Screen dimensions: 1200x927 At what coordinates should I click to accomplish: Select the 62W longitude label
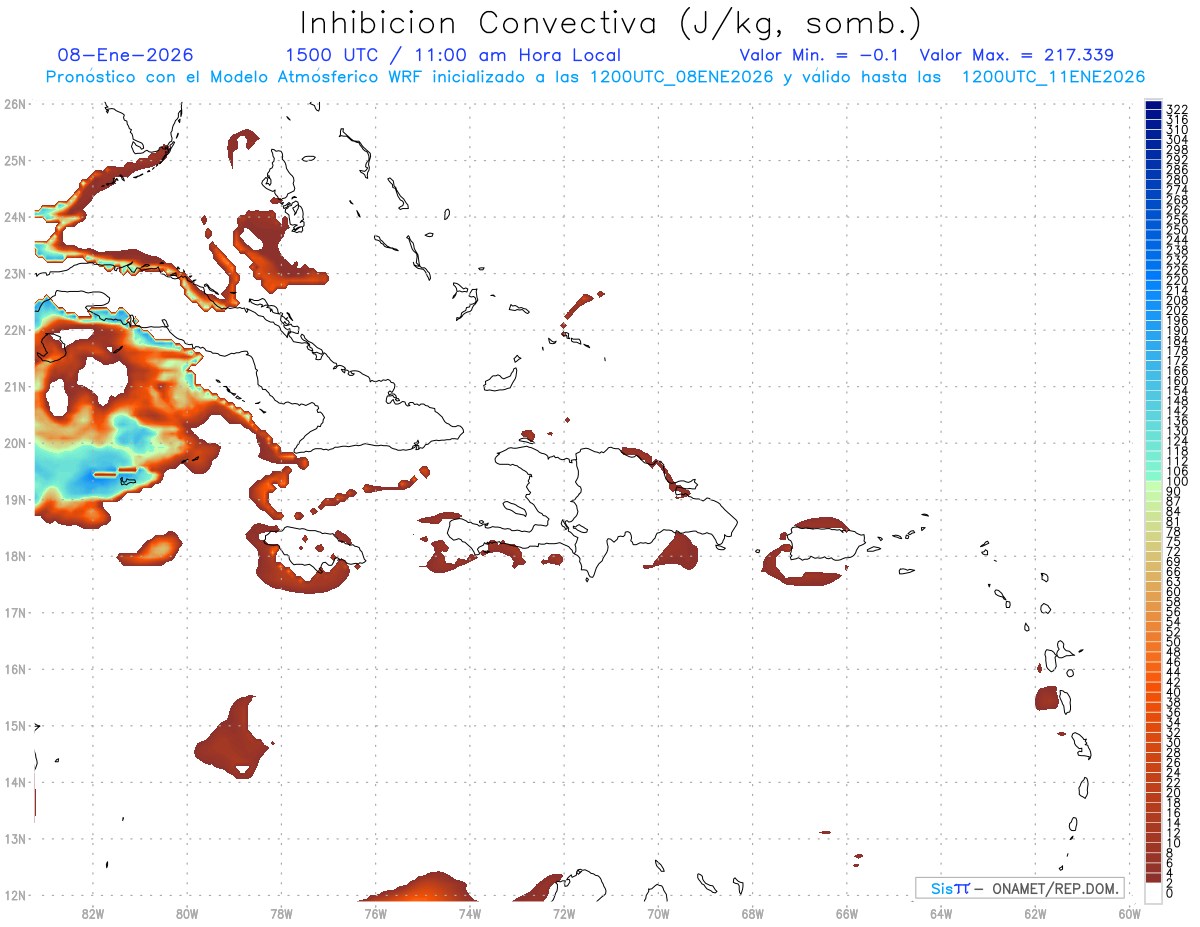1035,912
